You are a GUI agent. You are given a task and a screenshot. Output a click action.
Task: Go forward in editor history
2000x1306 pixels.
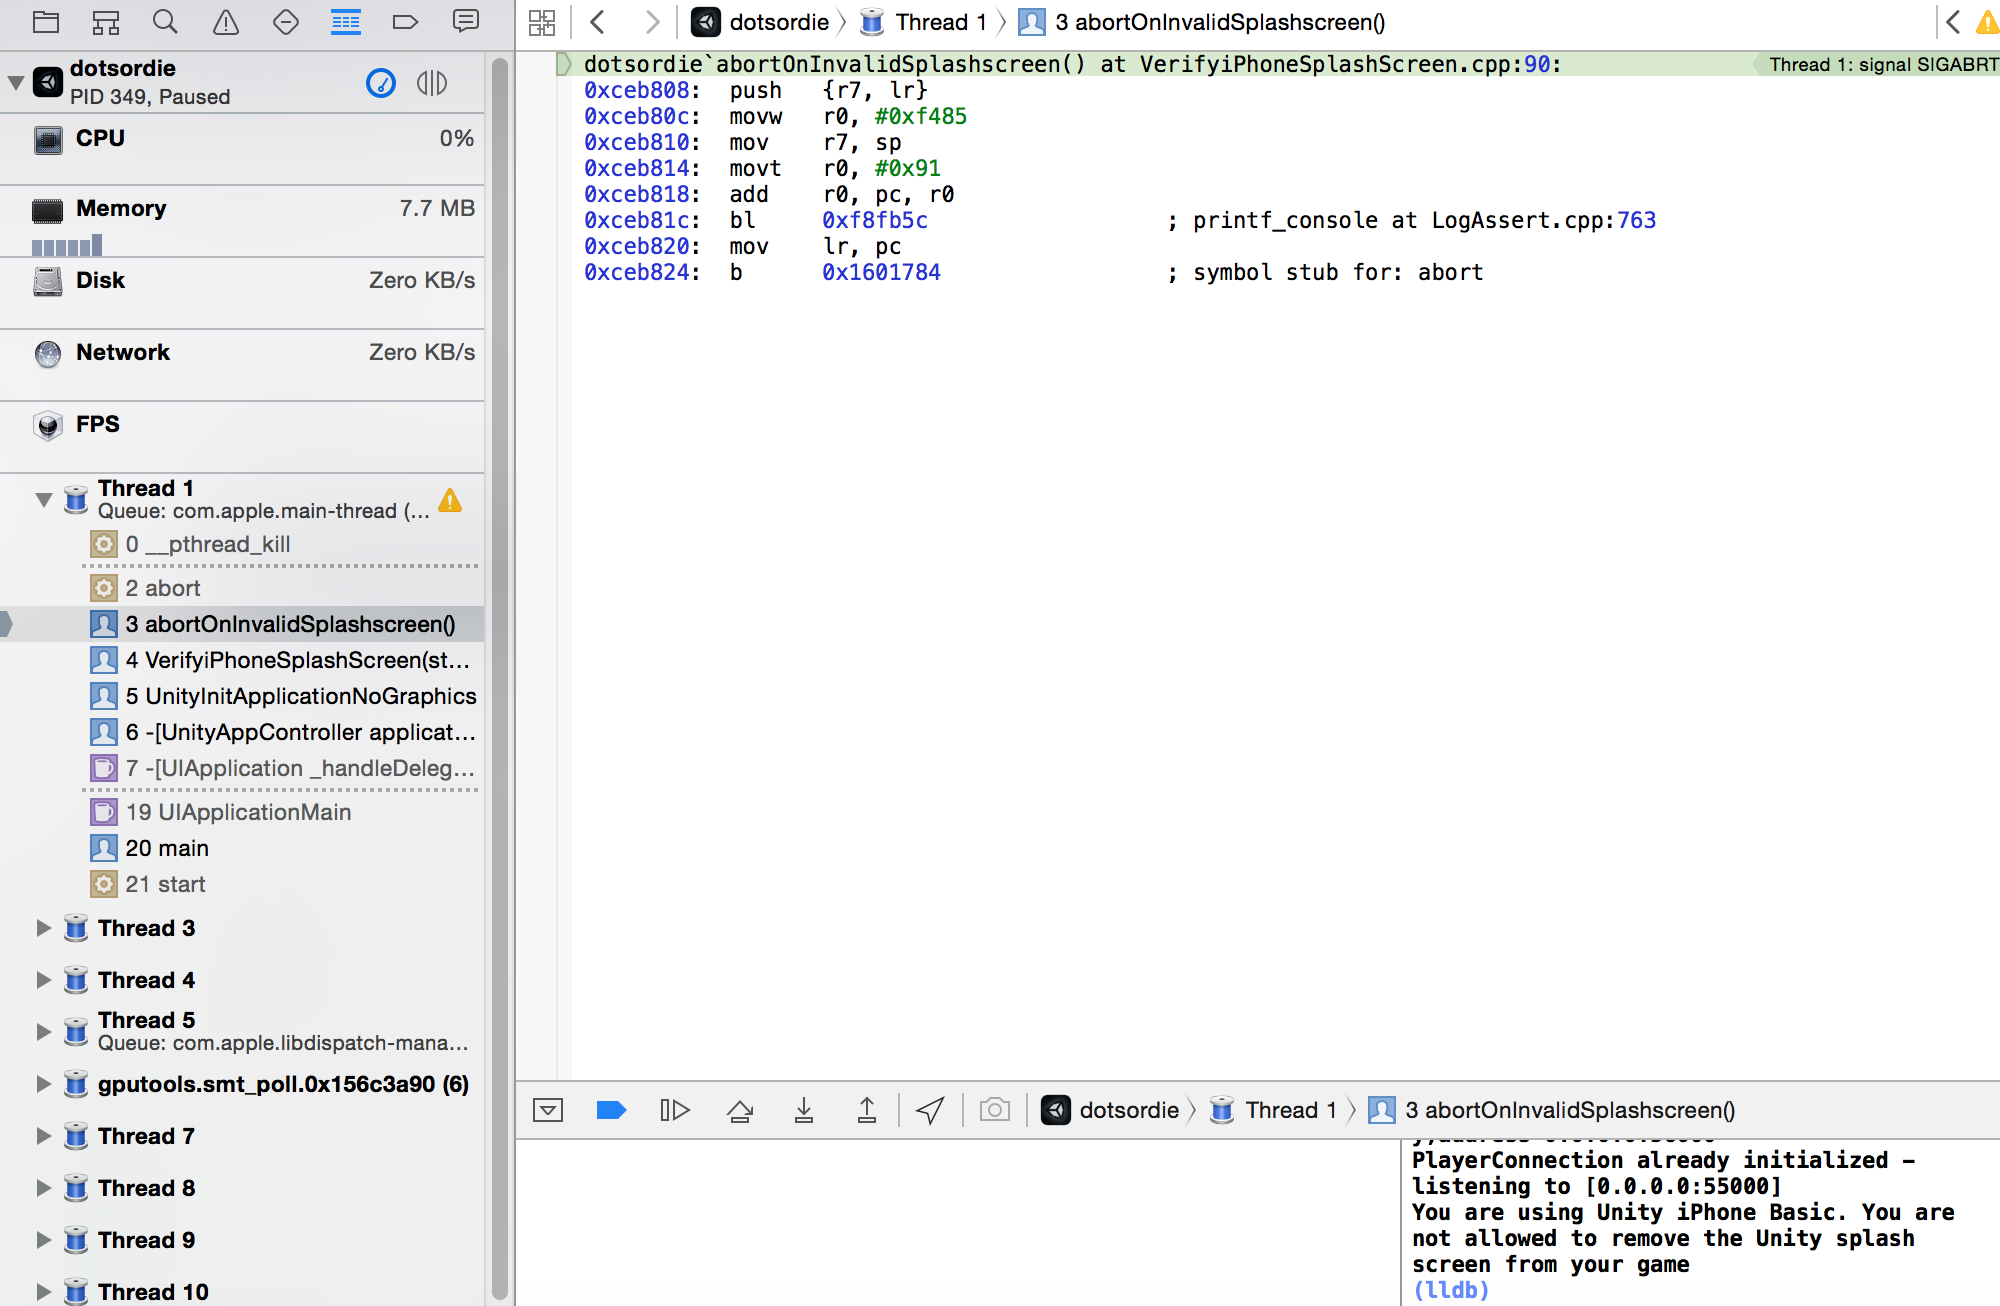[x=652, y=21]
